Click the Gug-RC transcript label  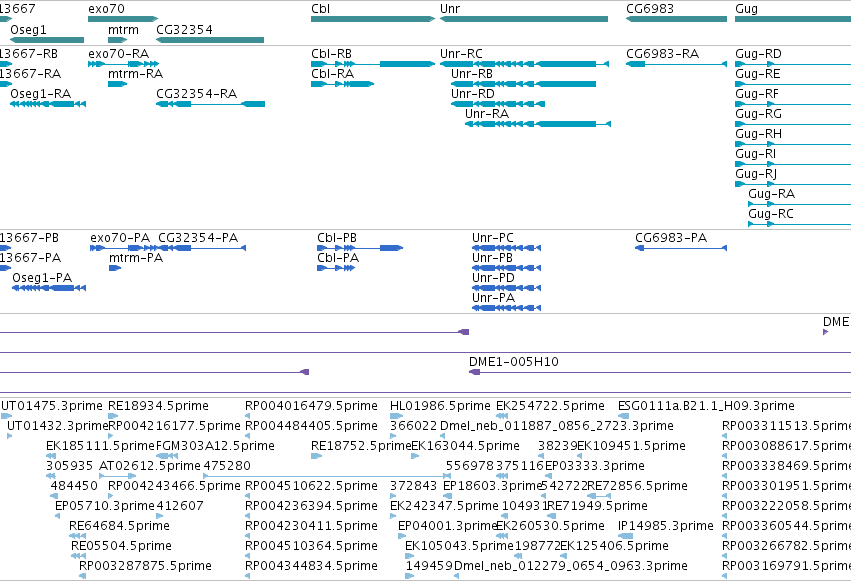click(x=771, y=214)
